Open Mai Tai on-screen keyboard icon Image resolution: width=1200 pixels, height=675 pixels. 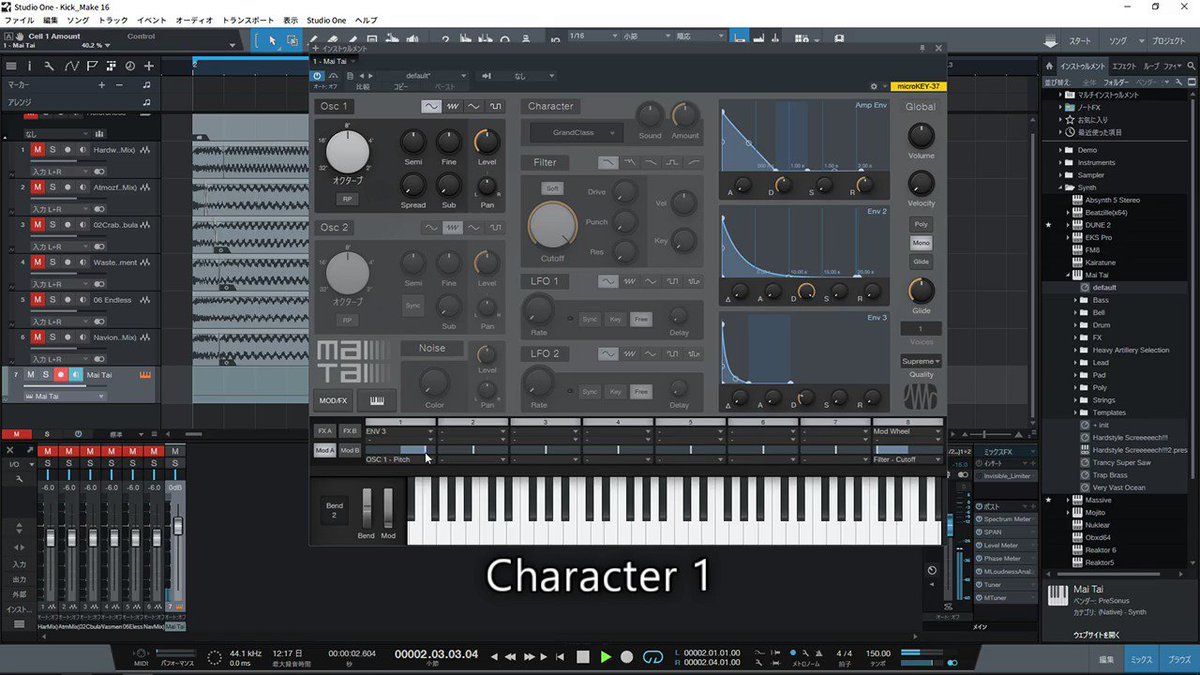(x=379, y=400)
